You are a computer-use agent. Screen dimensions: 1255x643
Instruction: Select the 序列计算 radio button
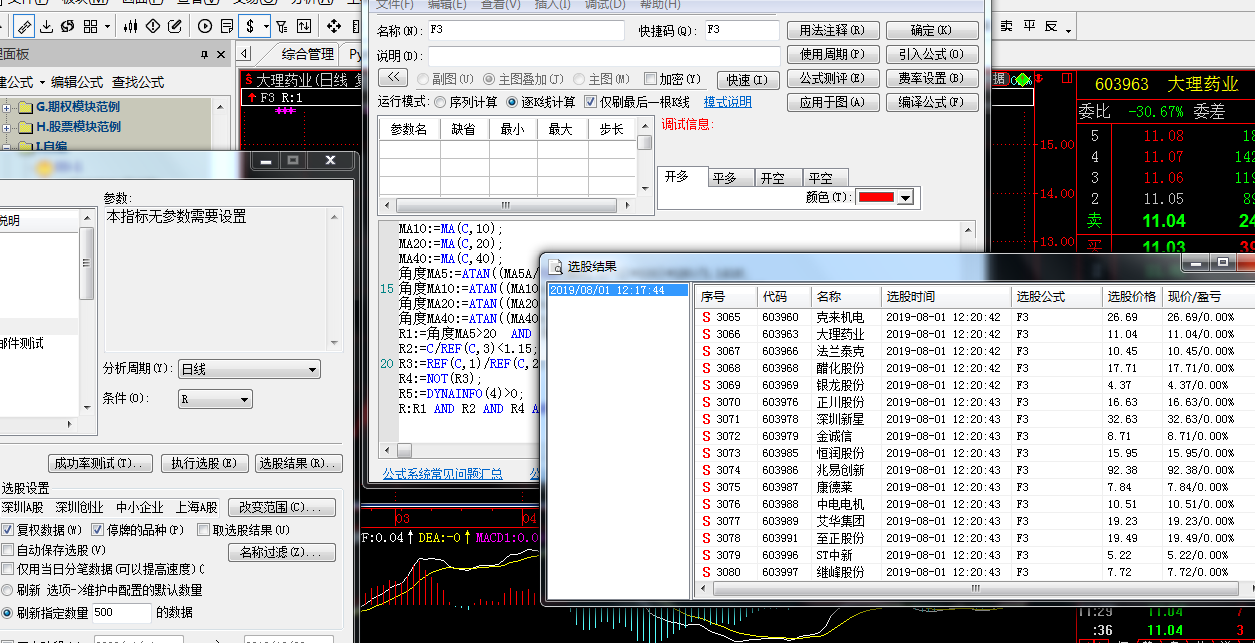point(439,102)
